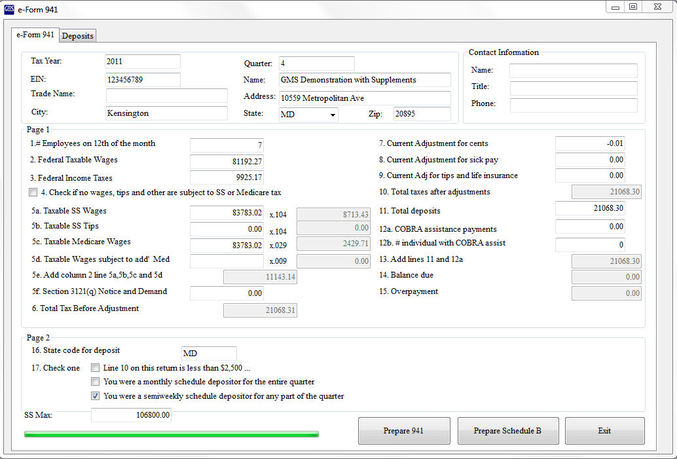
Task: Click the green progress bar
Action: point(171,434)
